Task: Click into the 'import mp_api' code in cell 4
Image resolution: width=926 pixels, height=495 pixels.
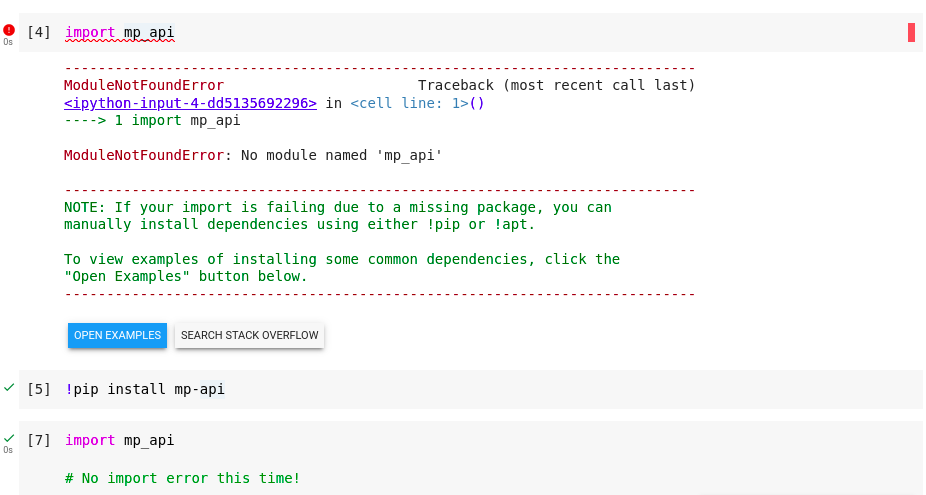Action: (x=120, y=32)
